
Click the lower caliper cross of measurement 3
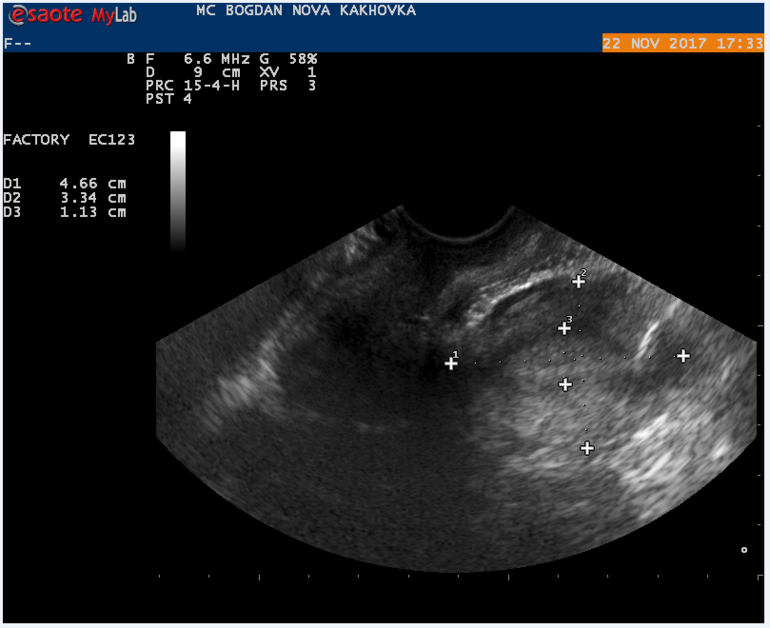565,384
